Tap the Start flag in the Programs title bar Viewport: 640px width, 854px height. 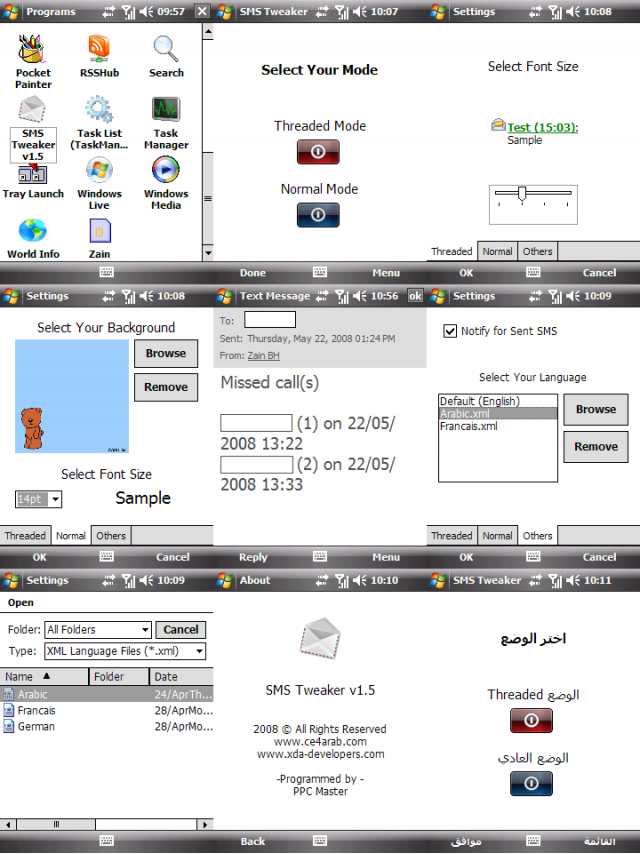point(11,11)
